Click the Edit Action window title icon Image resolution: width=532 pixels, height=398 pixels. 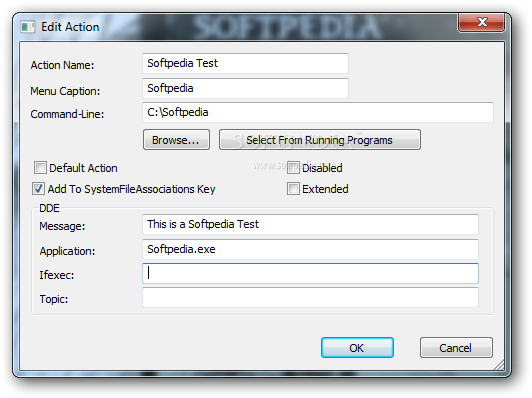(27, 27)
